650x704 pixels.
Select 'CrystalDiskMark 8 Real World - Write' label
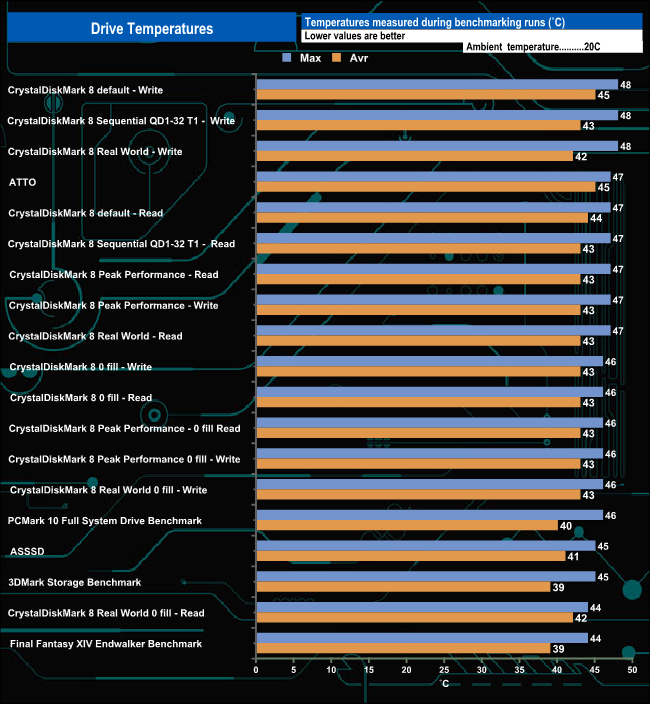click(95, 152)
